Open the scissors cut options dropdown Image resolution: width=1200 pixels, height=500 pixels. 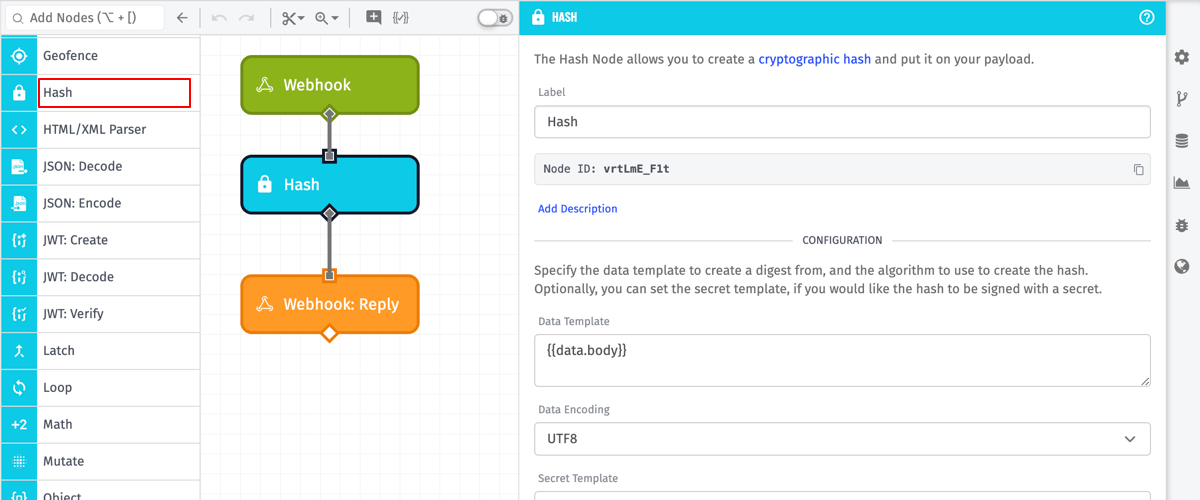[292, 17]
